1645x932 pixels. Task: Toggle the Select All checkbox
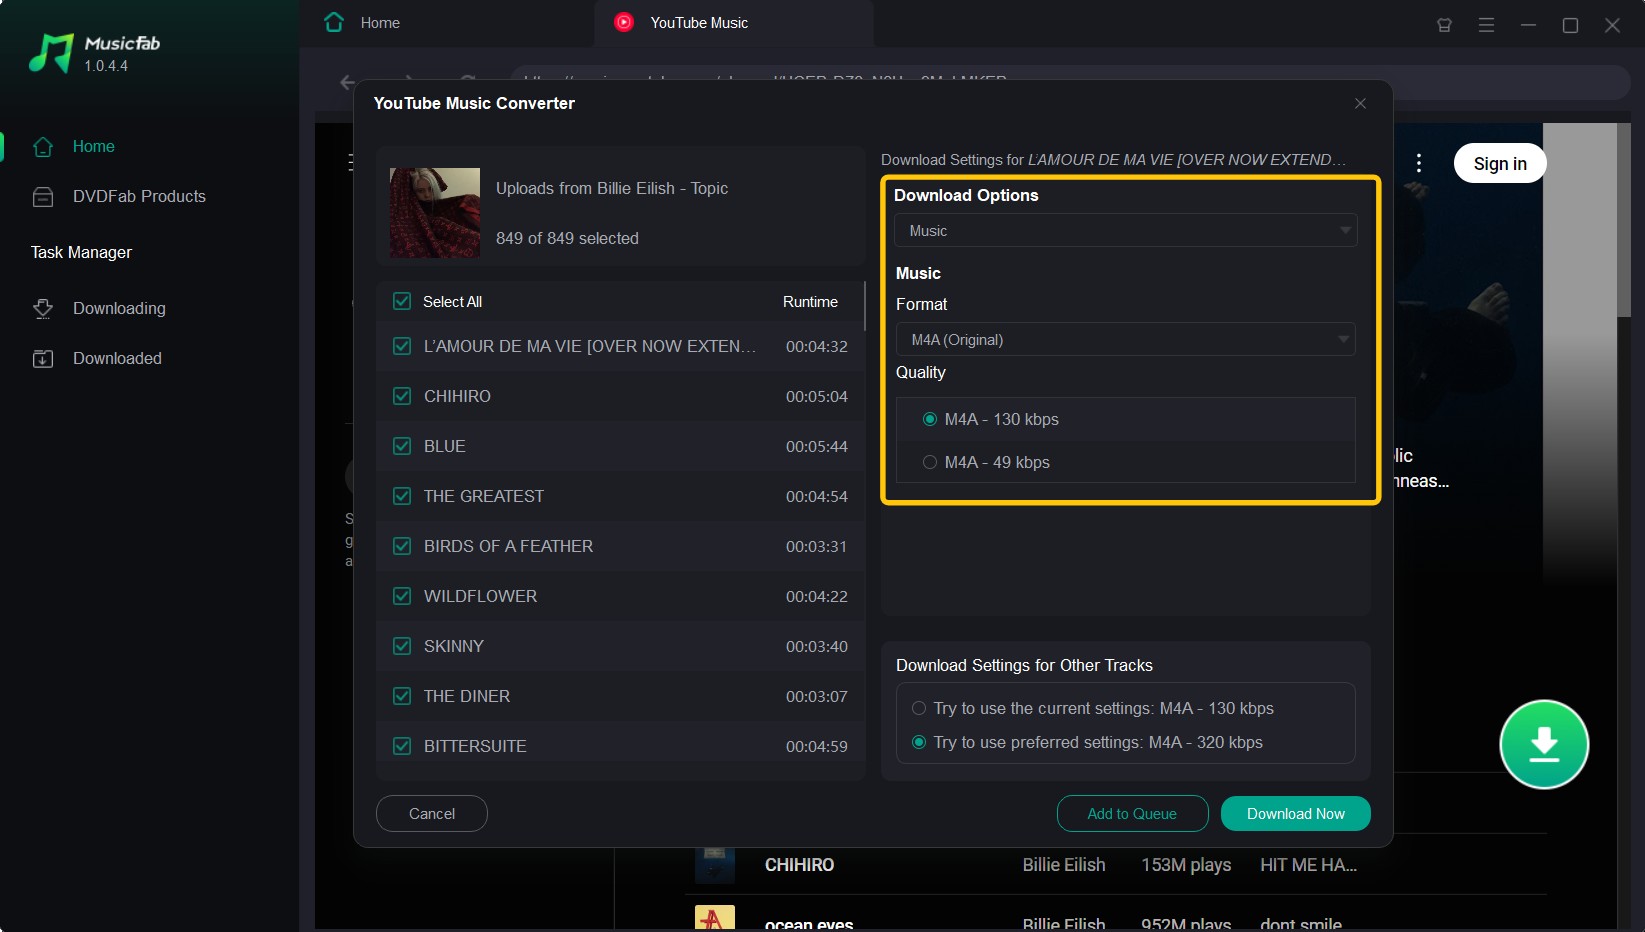[x=402, y=301]
